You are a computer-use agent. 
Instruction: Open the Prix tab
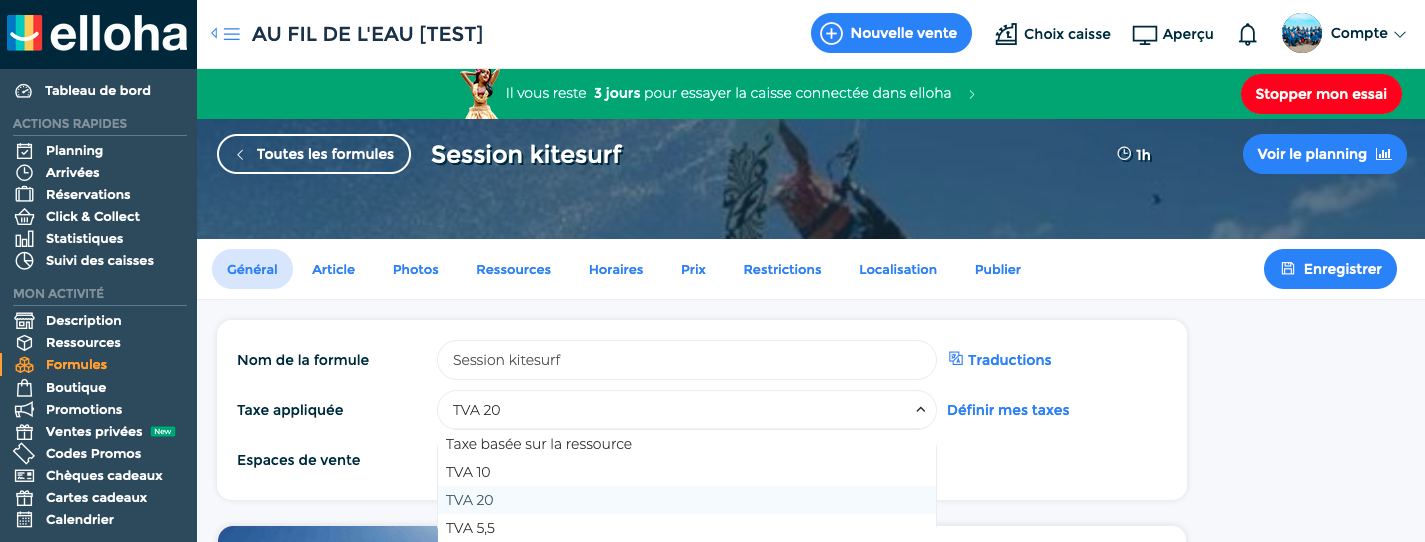coord(693,269)
